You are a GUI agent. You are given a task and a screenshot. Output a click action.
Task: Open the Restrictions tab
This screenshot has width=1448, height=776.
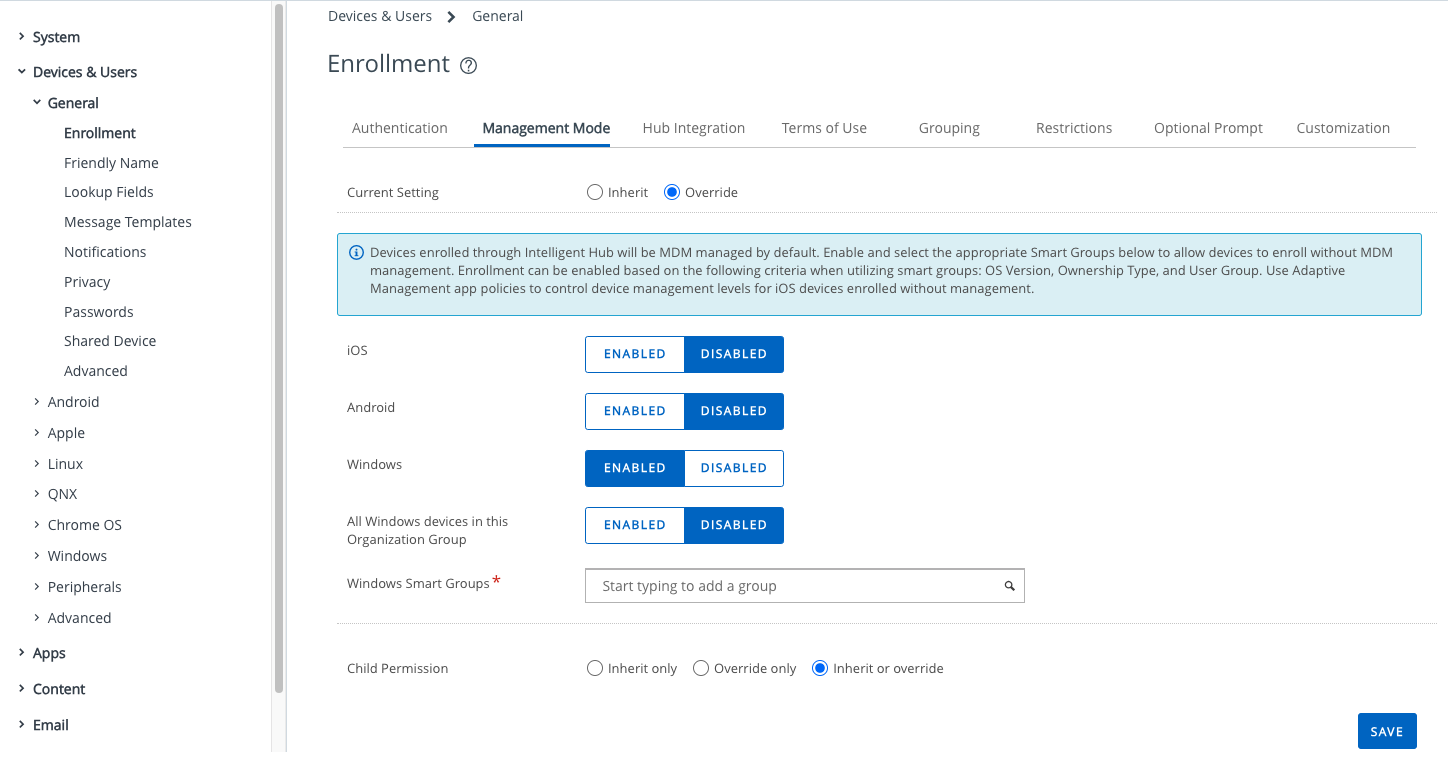1073,128
